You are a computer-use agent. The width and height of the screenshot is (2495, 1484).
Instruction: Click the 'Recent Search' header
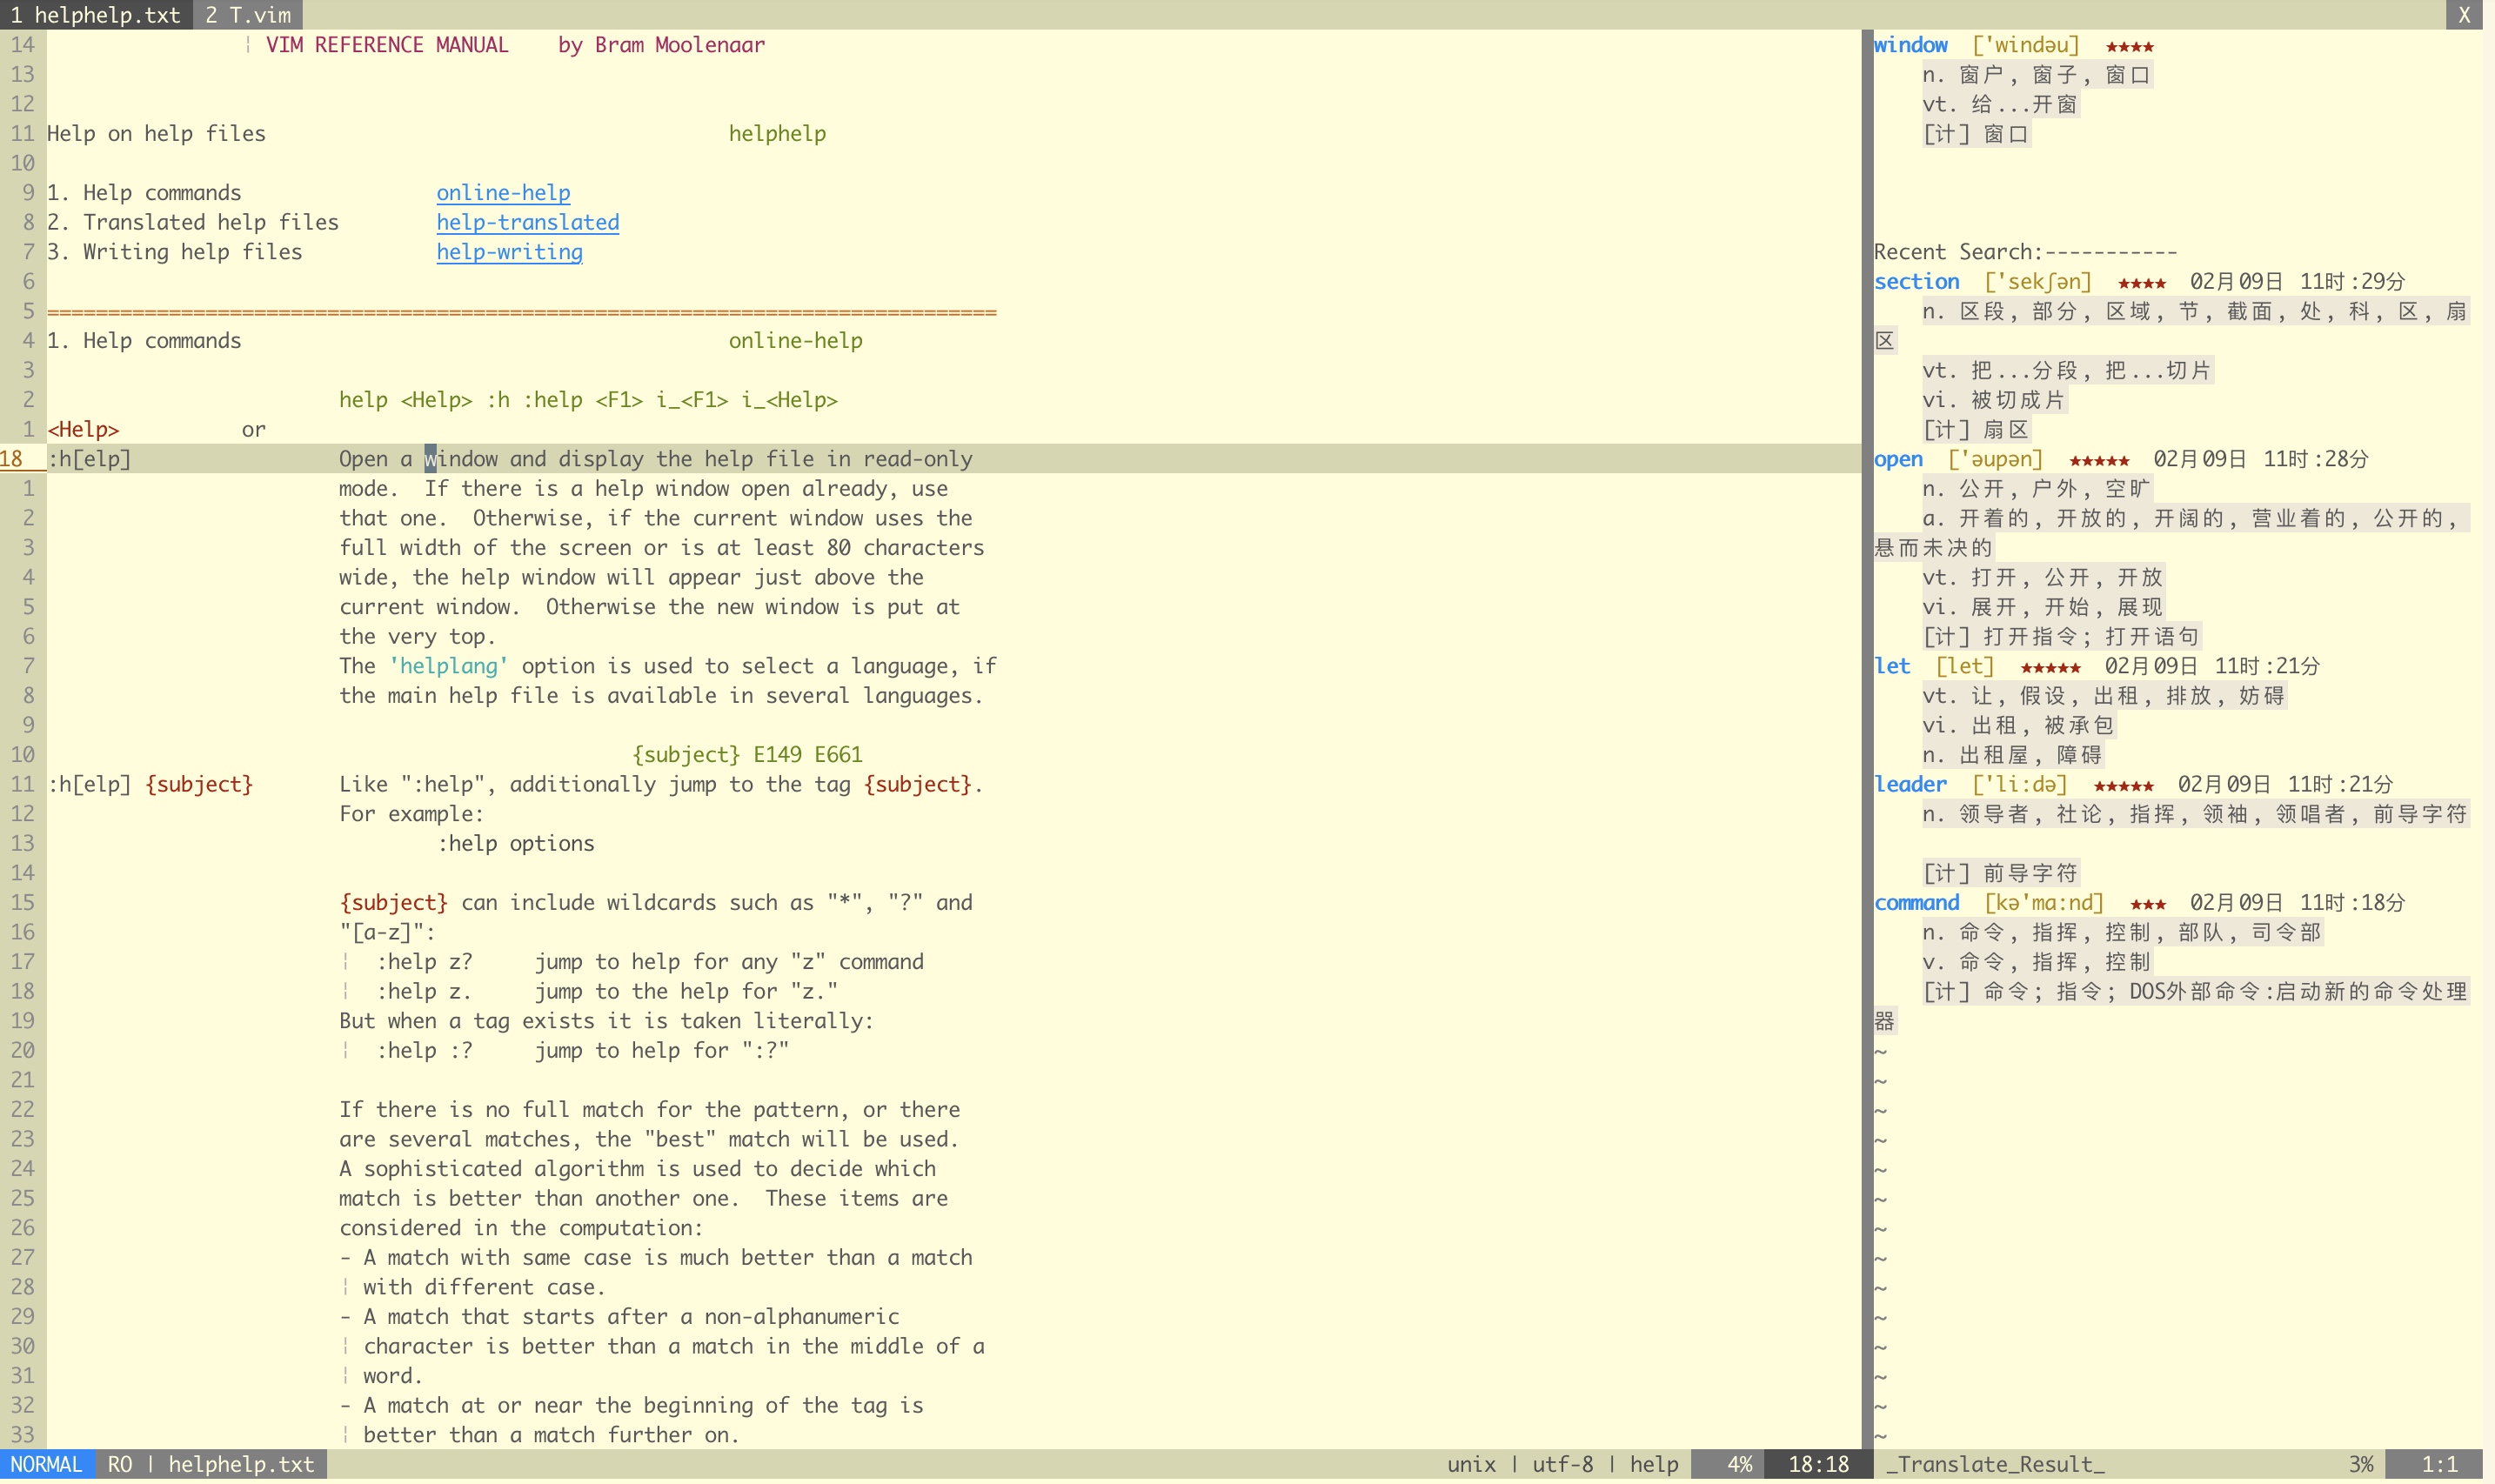click(2025, 252)
